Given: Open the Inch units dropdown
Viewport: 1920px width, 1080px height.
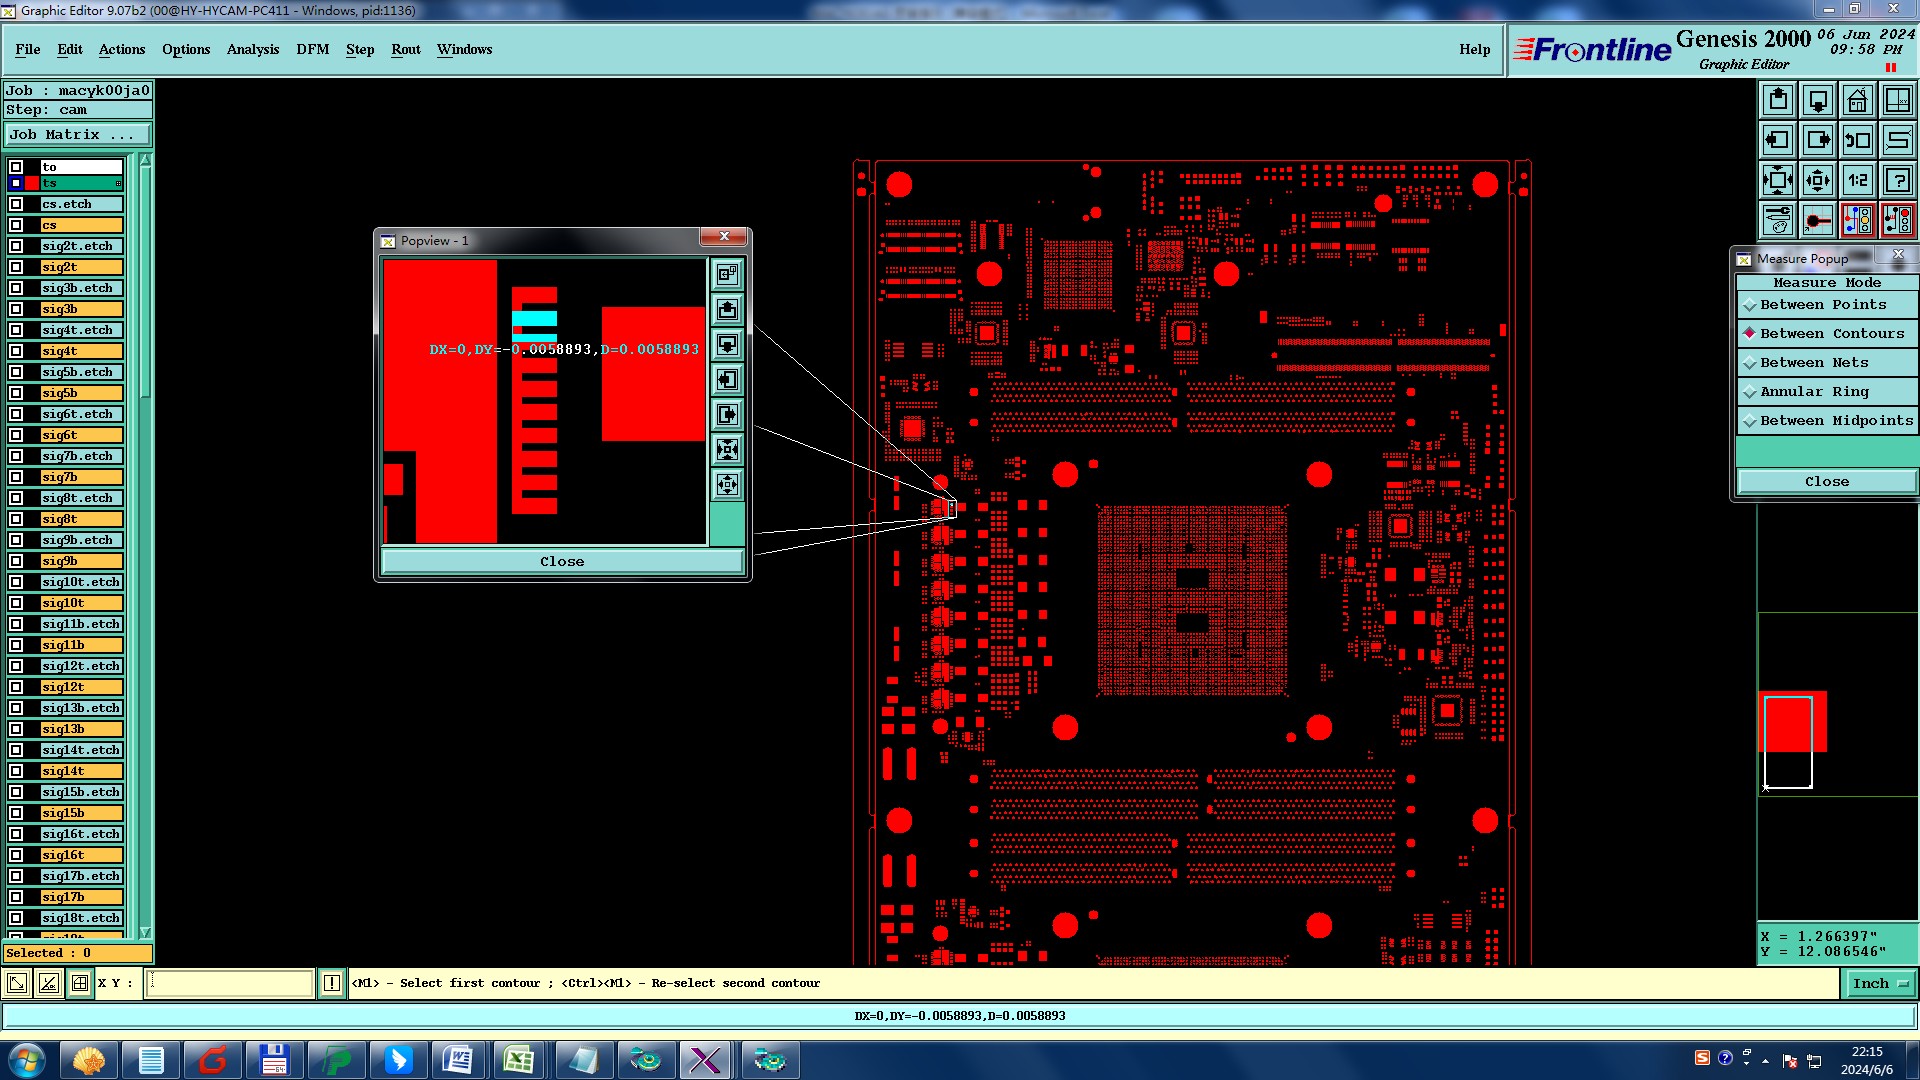Looking at the screenshot, I should coord(1878,984).
